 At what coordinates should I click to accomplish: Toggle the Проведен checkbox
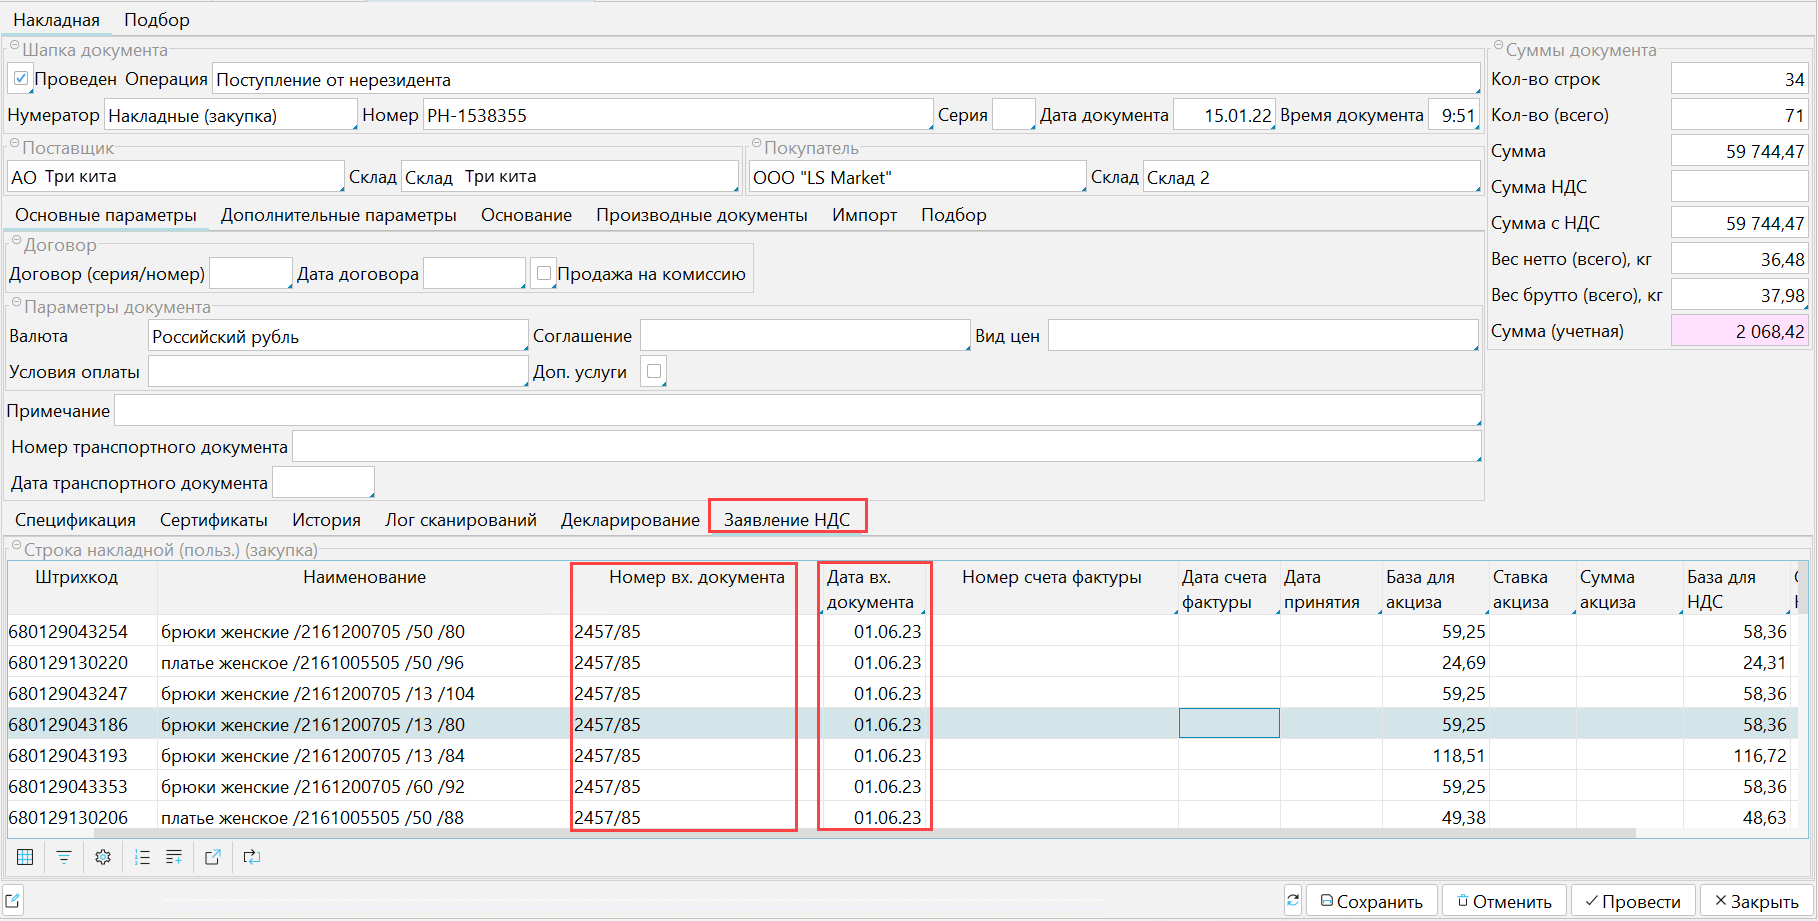[21, 78]
